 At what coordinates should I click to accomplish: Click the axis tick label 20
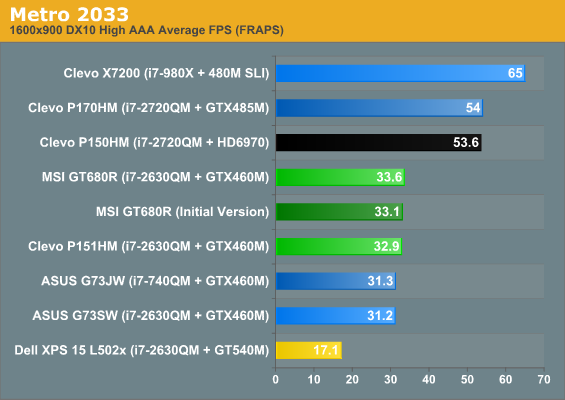tap(352, 379)
